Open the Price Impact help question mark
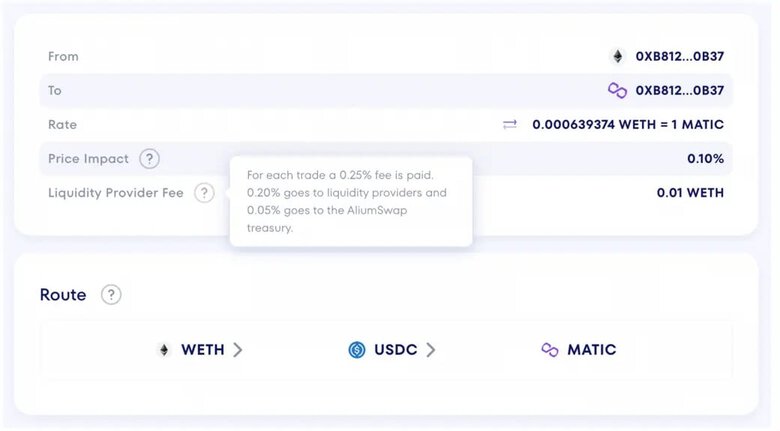Screen dimensions: 780x431 [x=149, y=159]
